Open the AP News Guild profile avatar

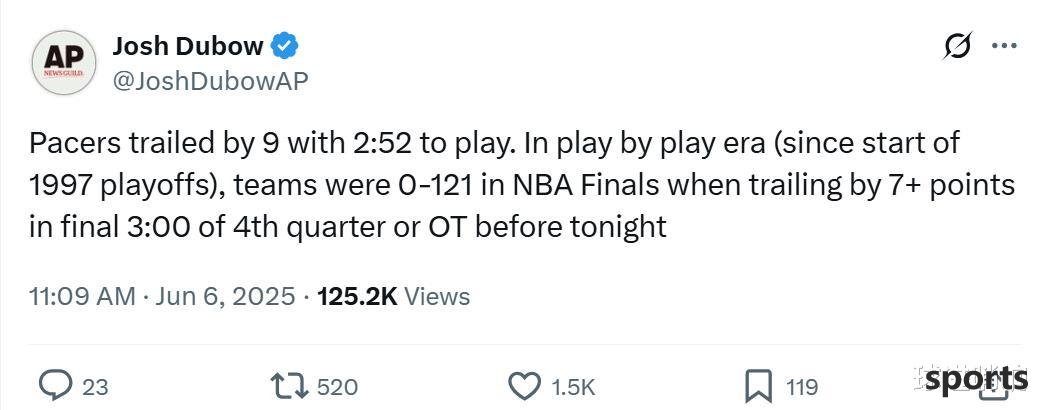(64, 63)
